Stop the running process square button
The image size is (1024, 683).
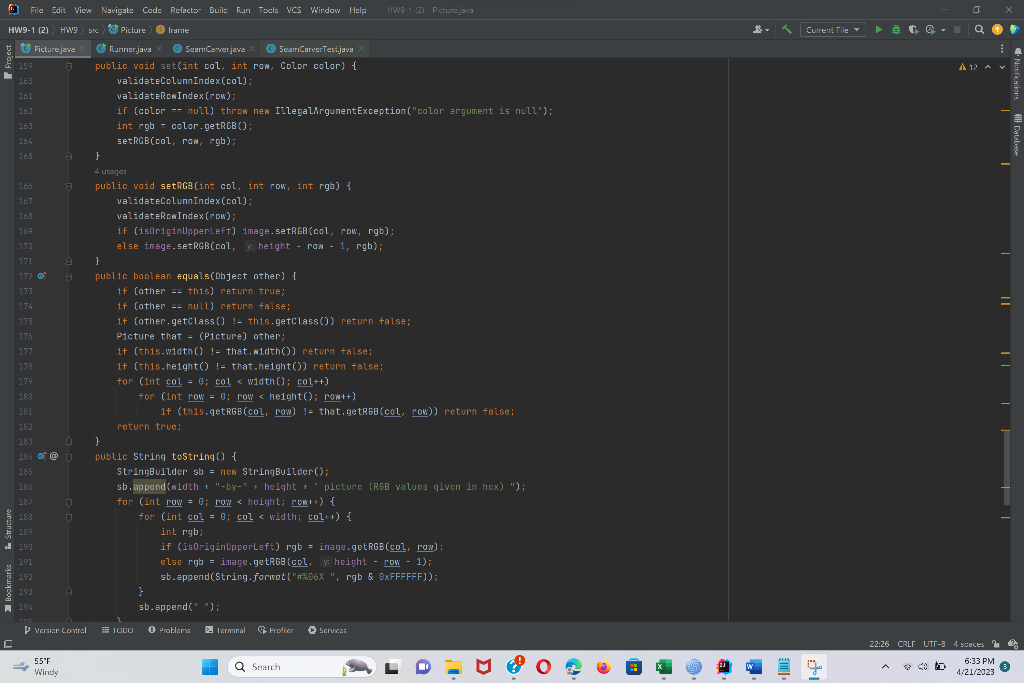point(957,29)
